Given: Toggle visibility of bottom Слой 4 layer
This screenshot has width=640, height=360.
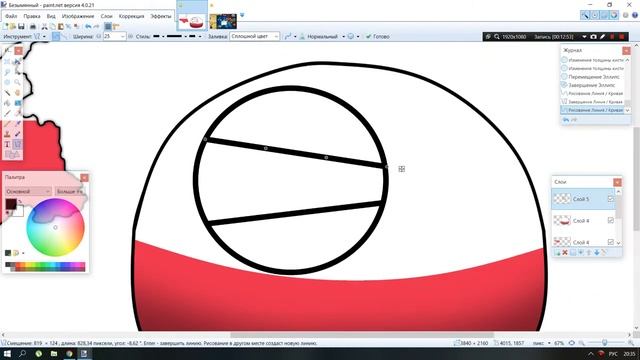Looking at the screenshot, I should [x=611, y=242].
